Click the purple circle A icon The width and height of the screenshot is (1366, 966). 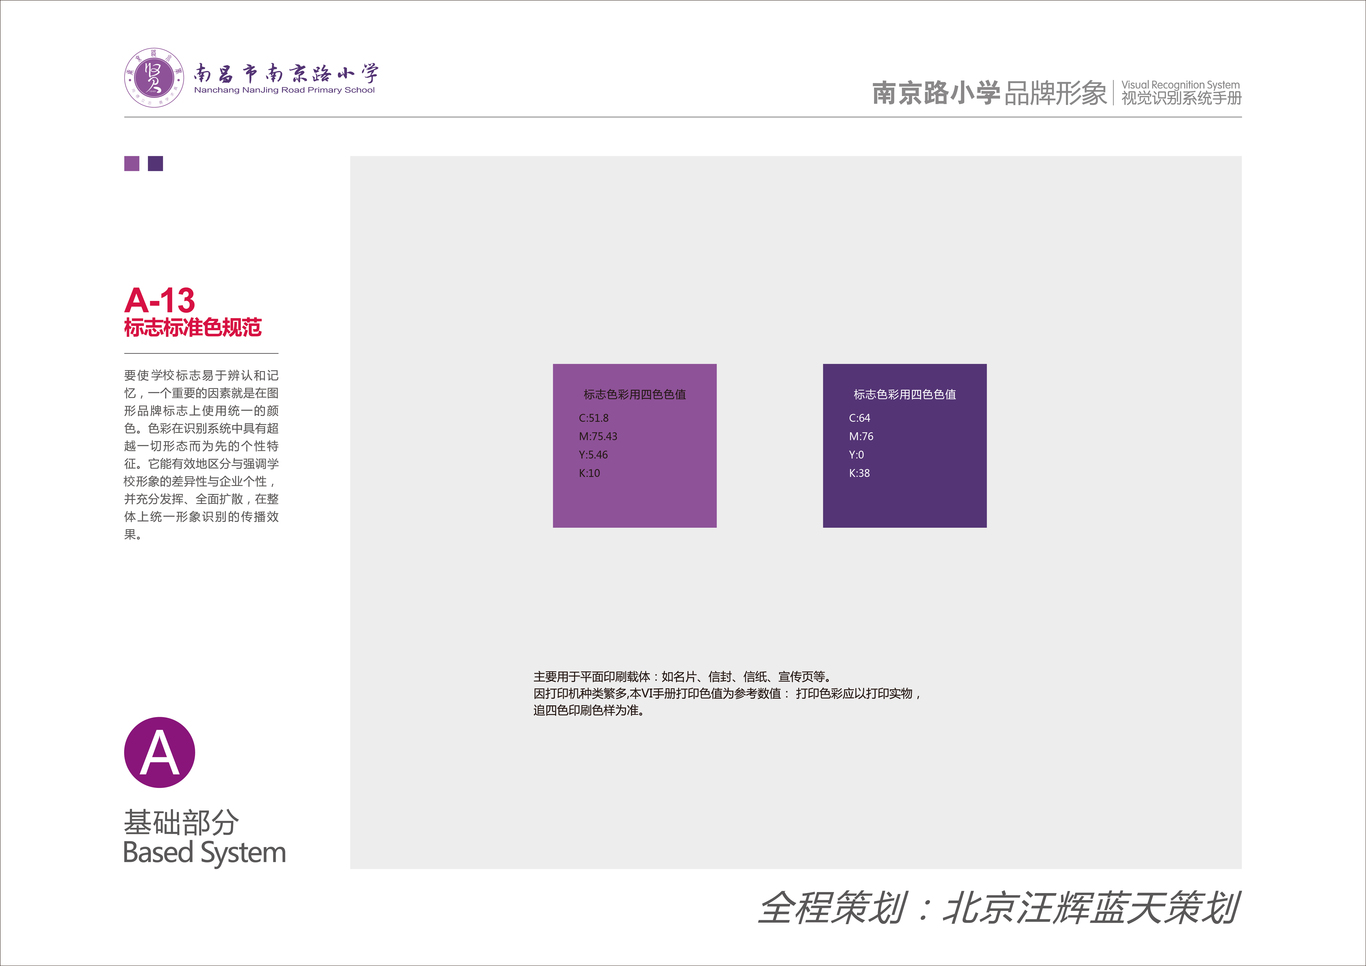pos(159,752)
